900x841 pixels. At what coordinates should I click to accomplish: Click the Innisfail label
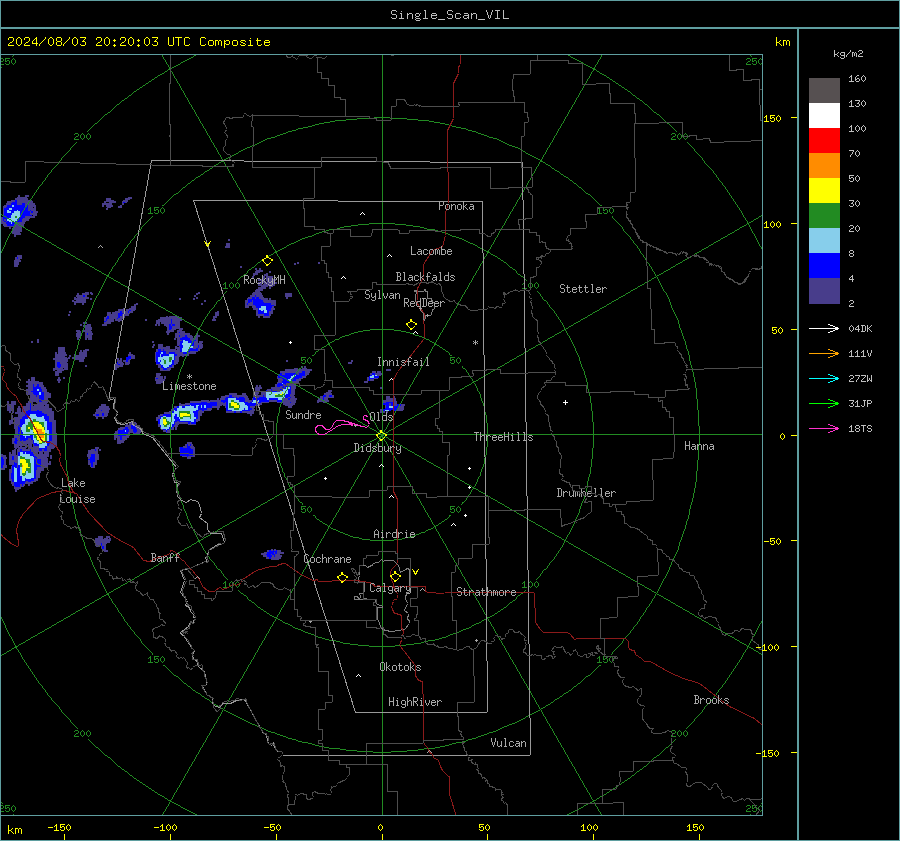(403, 362)
